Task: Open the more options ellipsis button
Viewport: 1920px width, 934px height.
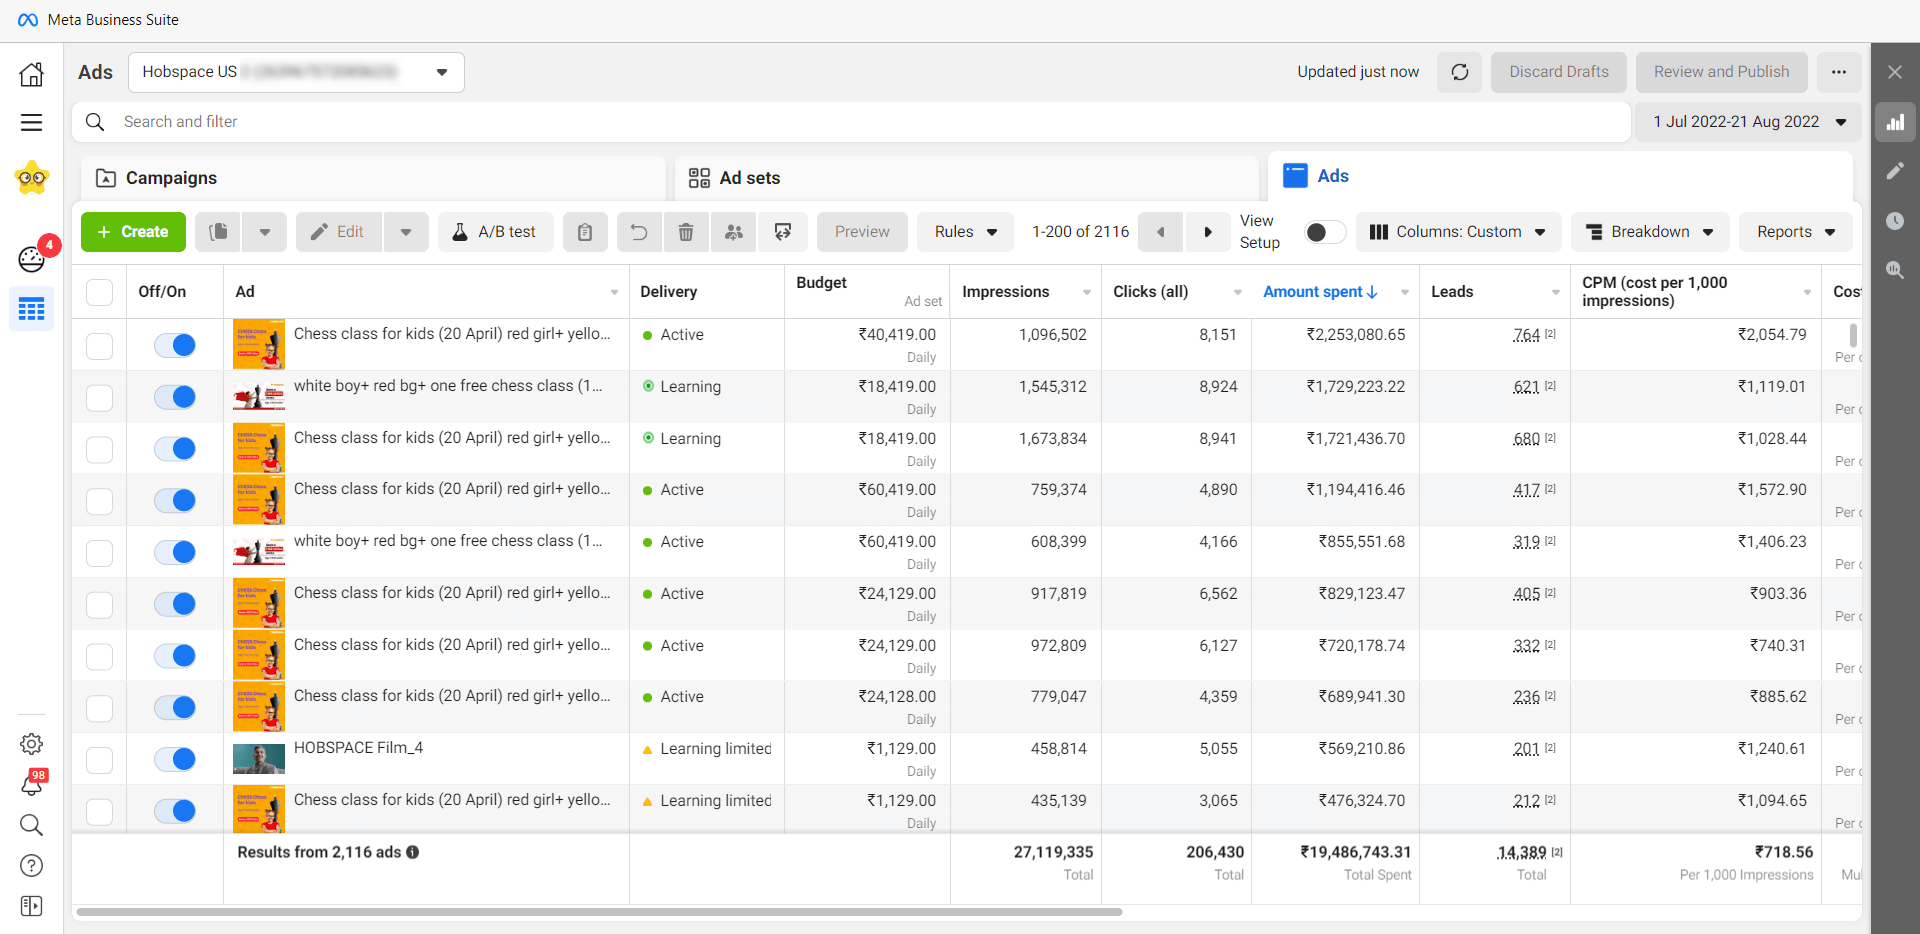Action: (x=1839, y=72)
